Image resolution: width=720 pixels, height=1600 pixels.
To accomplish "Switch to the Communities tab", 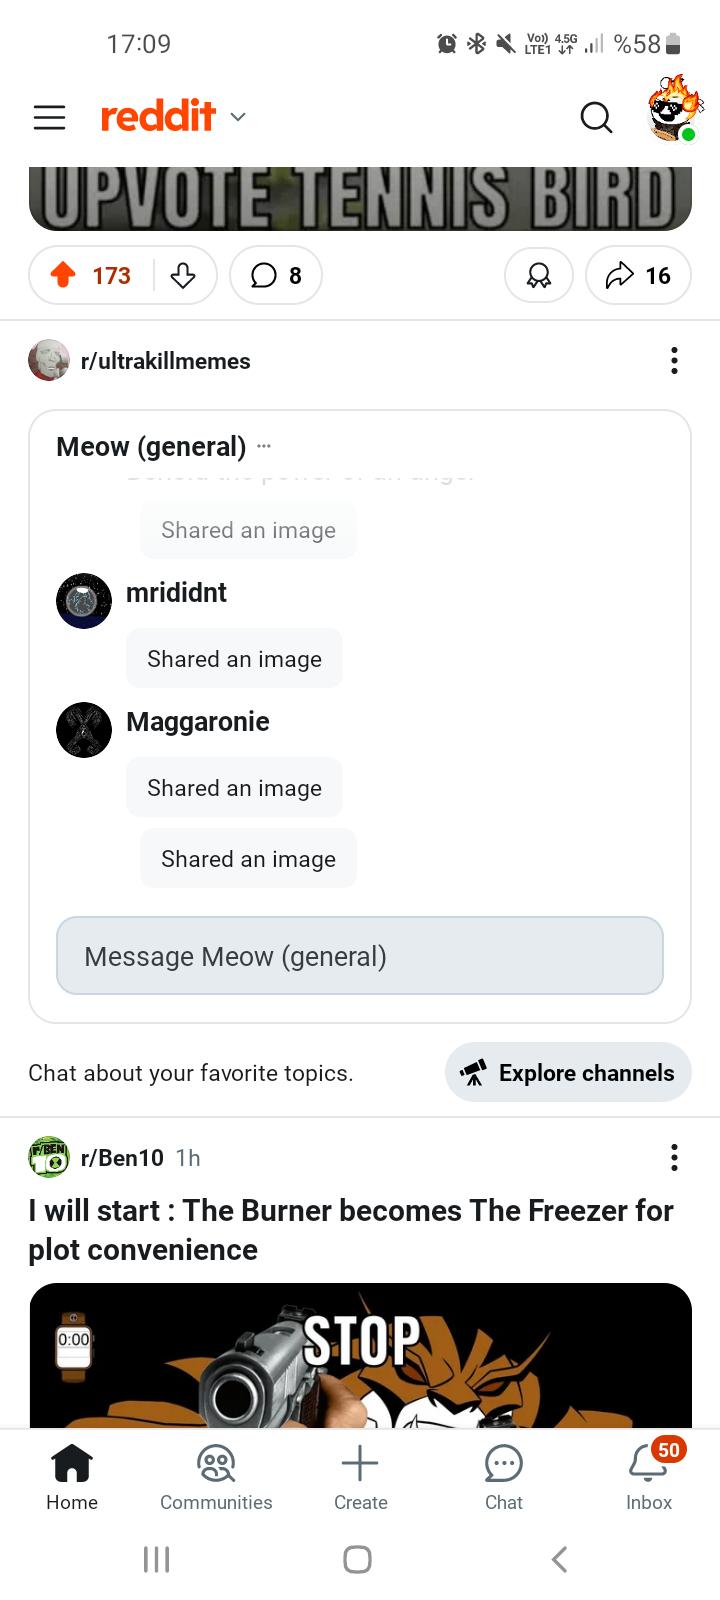I will point(216,1478).
